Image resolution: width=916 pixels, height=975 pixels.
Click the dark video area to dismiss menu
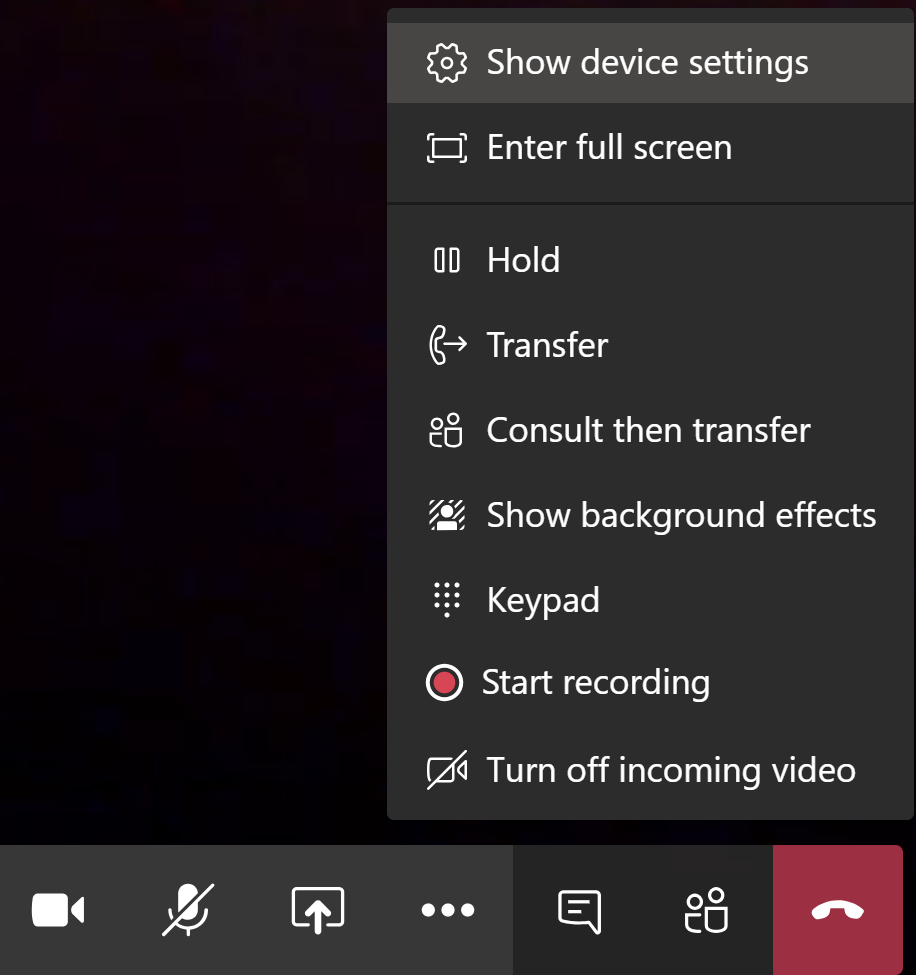(x=190, y=400)
